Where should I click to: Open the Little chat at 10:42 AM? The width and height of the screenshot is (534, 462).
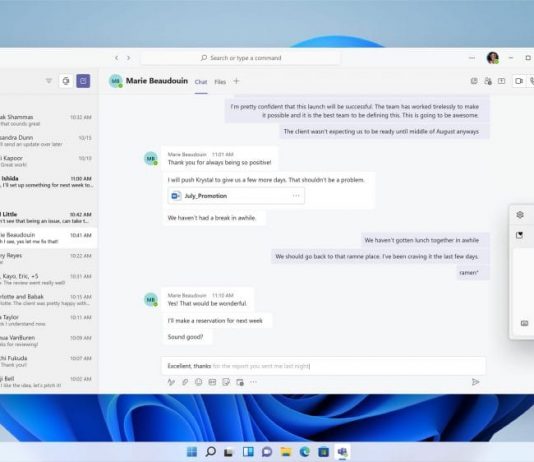click(48, 218)
